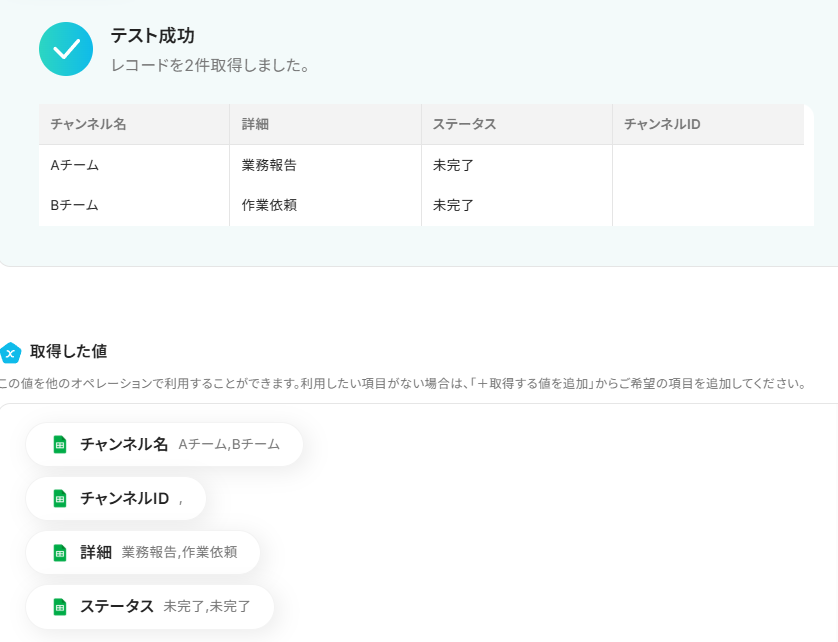Viewport: 838px width, 642px height.
Task: Click the 詳細 column header
Action: point(255,125)
